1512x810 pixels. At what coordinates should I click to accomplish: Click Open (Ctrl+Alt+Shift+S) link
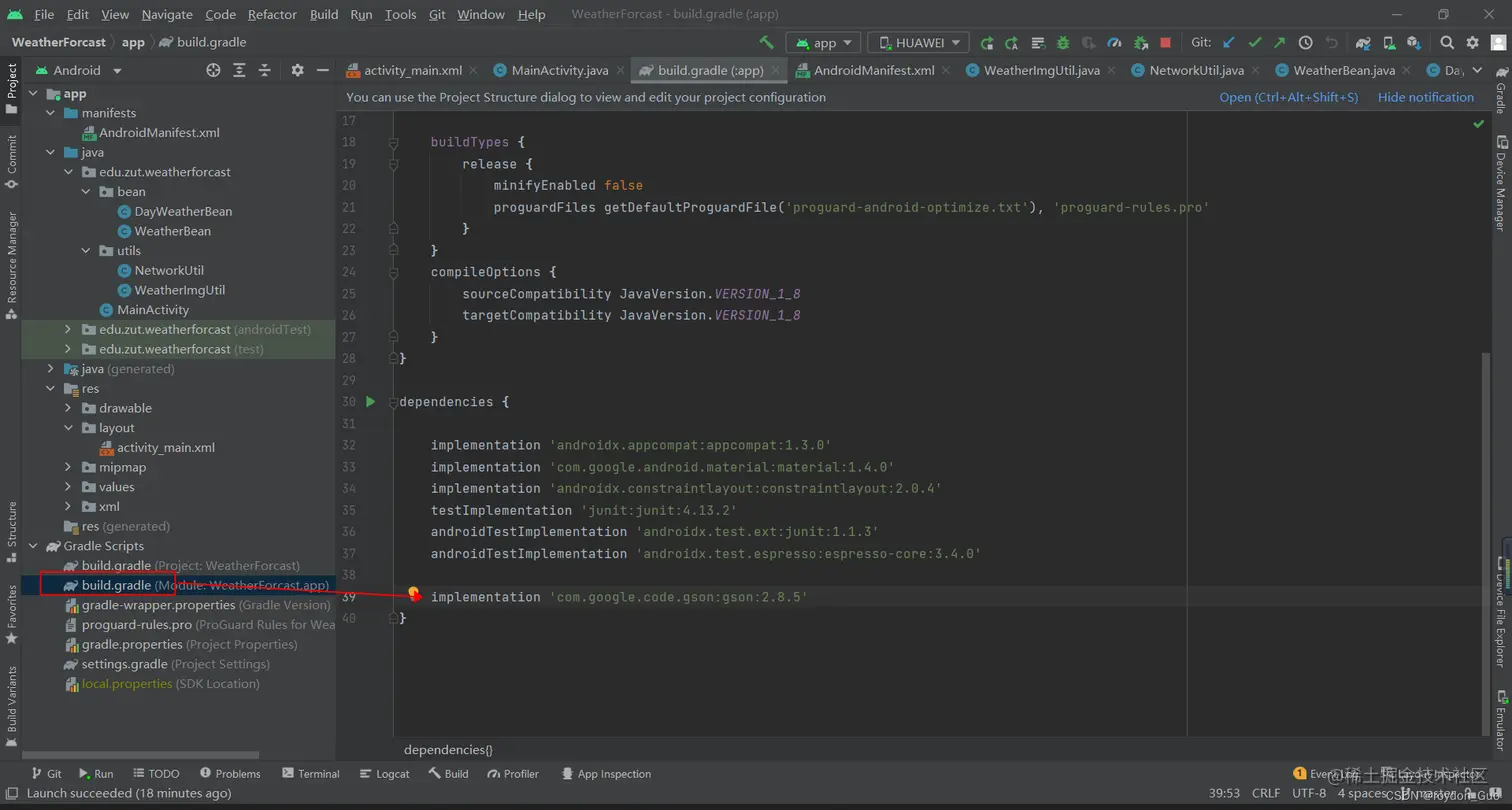coord(1288,97)
